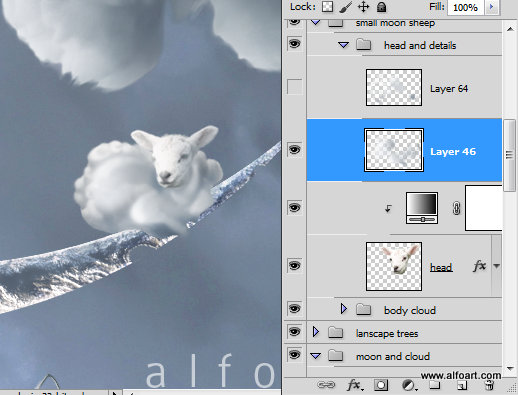Image resolution: width=518 pixels, height=395 pixels.
Task: Select the head layer name
Action: point(441,267)
